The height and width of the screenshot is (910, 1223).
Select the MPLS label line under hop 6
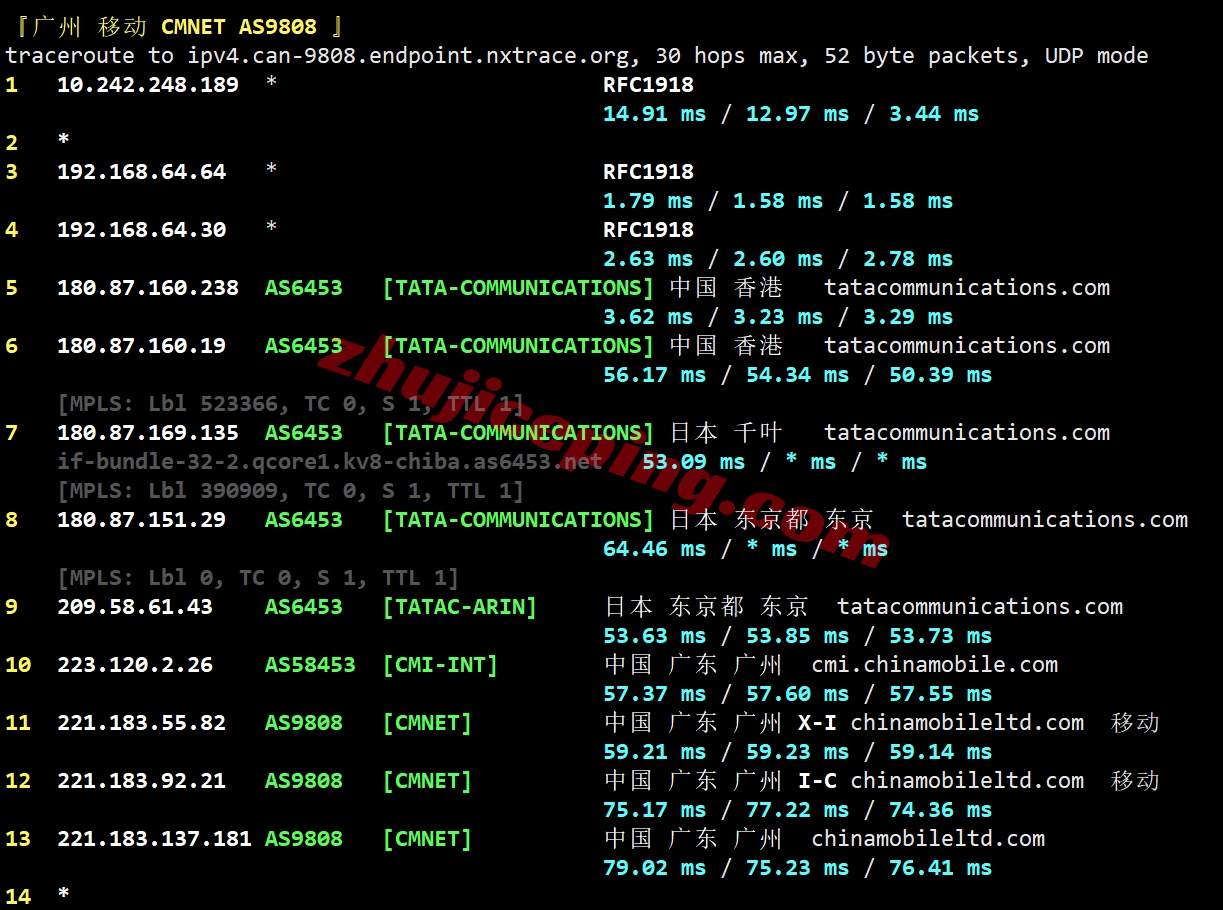(x=290, y=403)
